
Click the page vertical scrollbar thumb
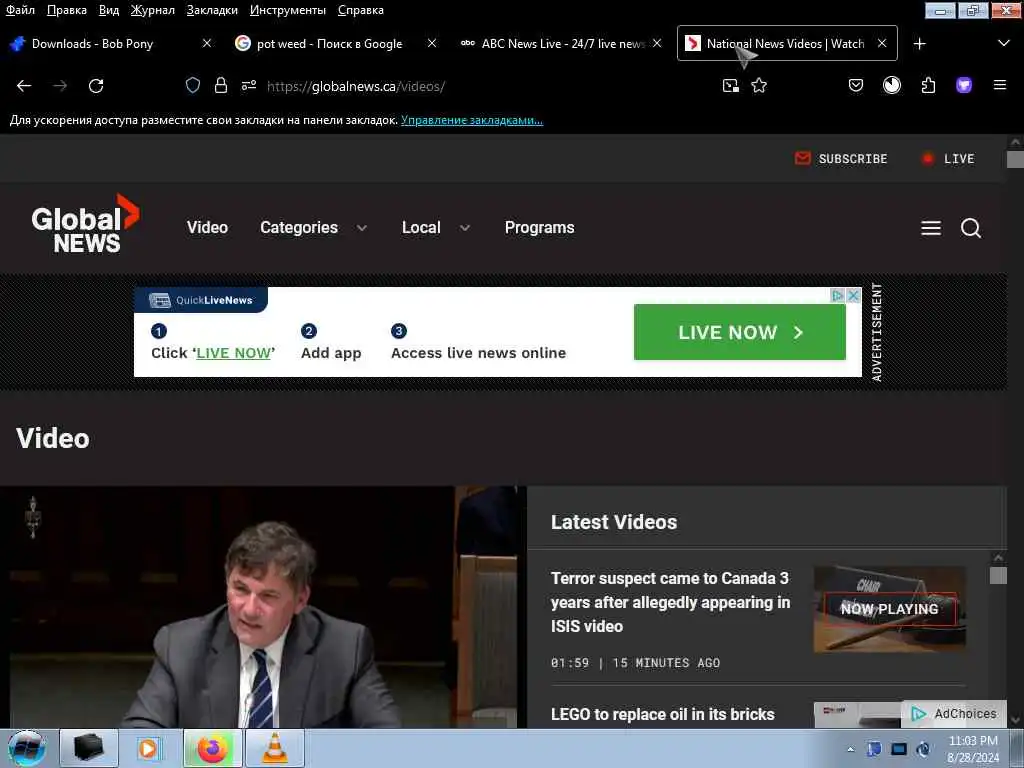coord(1015,159)
